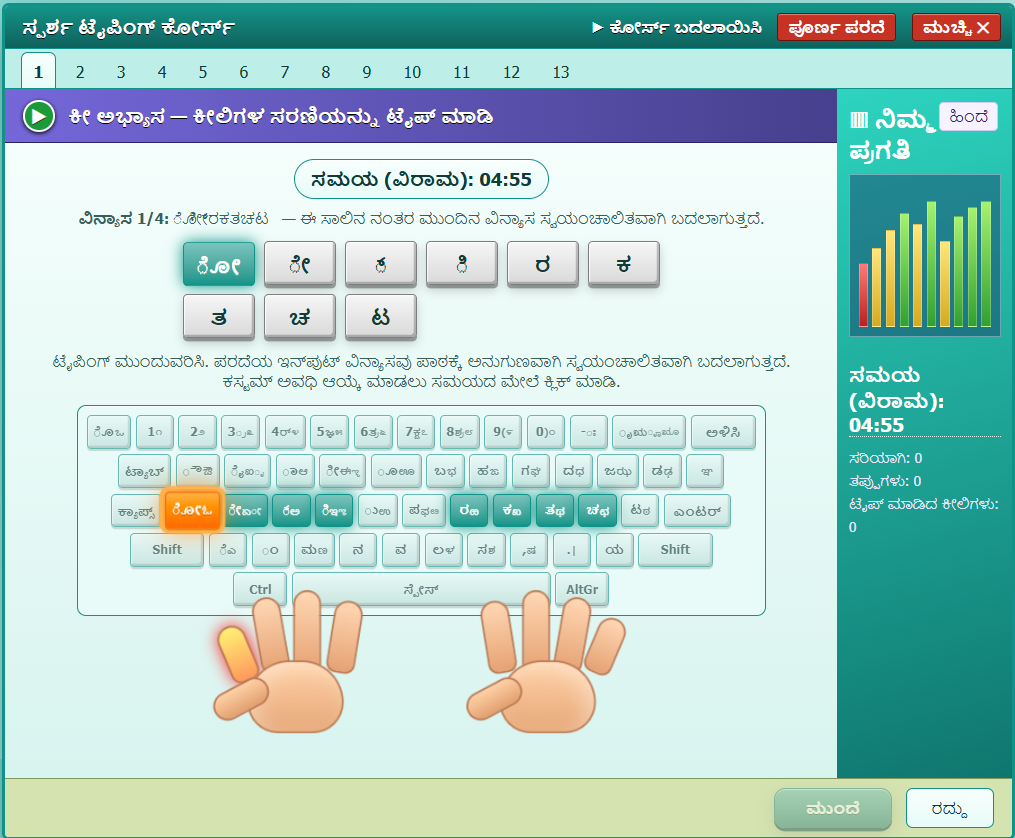
Task: Click the number 5 key
Action: tap(329, 432)
